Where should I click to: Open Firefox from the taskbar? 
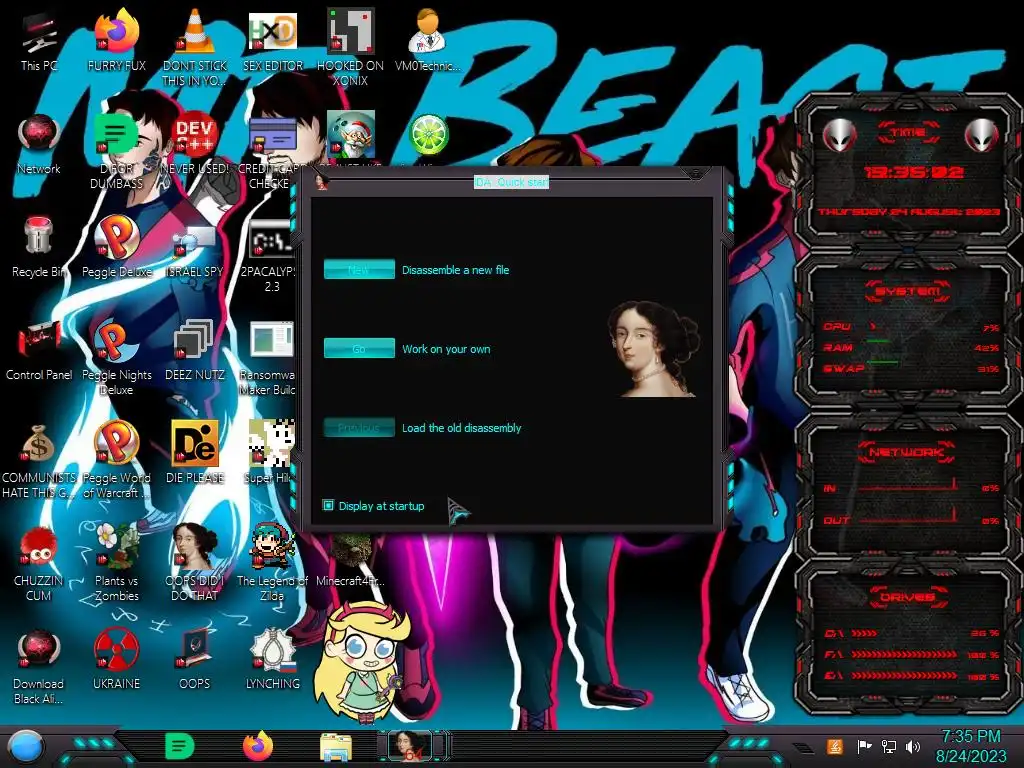(x=258, y=746)
